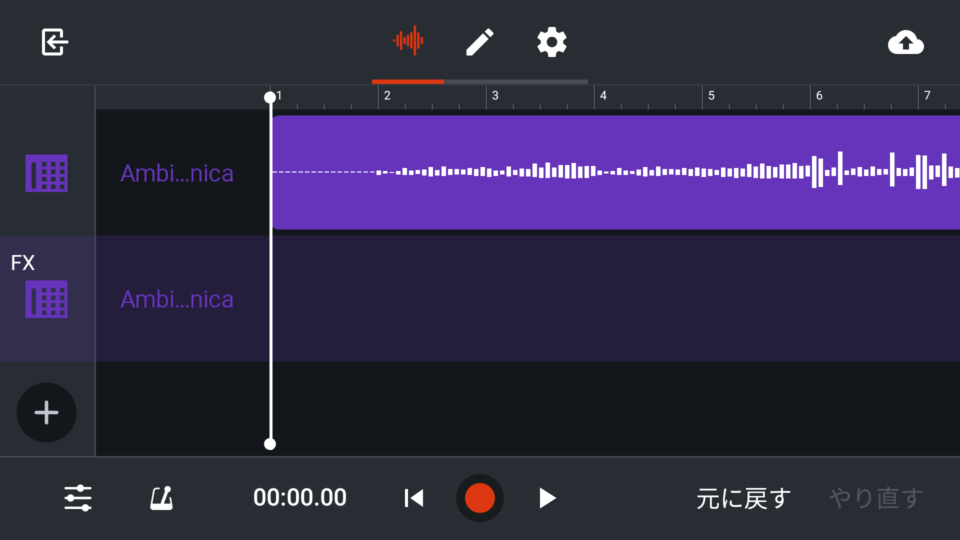Image resolution: width=960 pixels, height=540 pixels.
Task: Click 元に戻す to undo
Action: (744, 498)
